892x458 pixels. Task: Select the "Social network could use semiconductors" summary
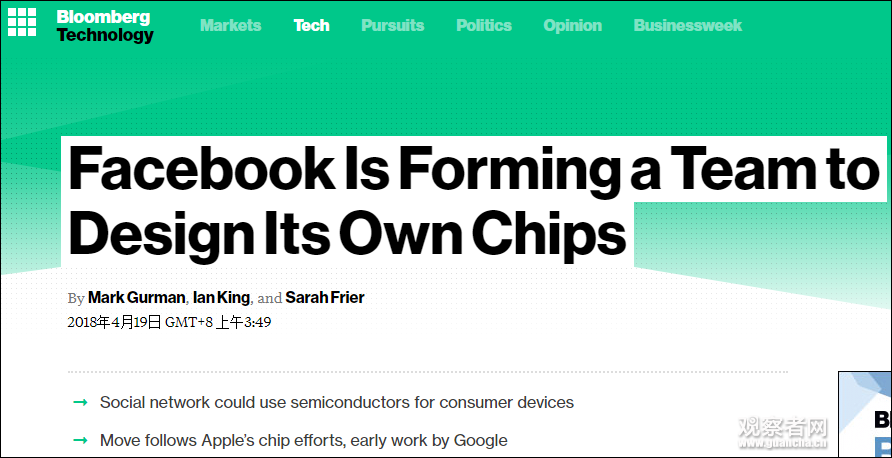click(337, 402)
